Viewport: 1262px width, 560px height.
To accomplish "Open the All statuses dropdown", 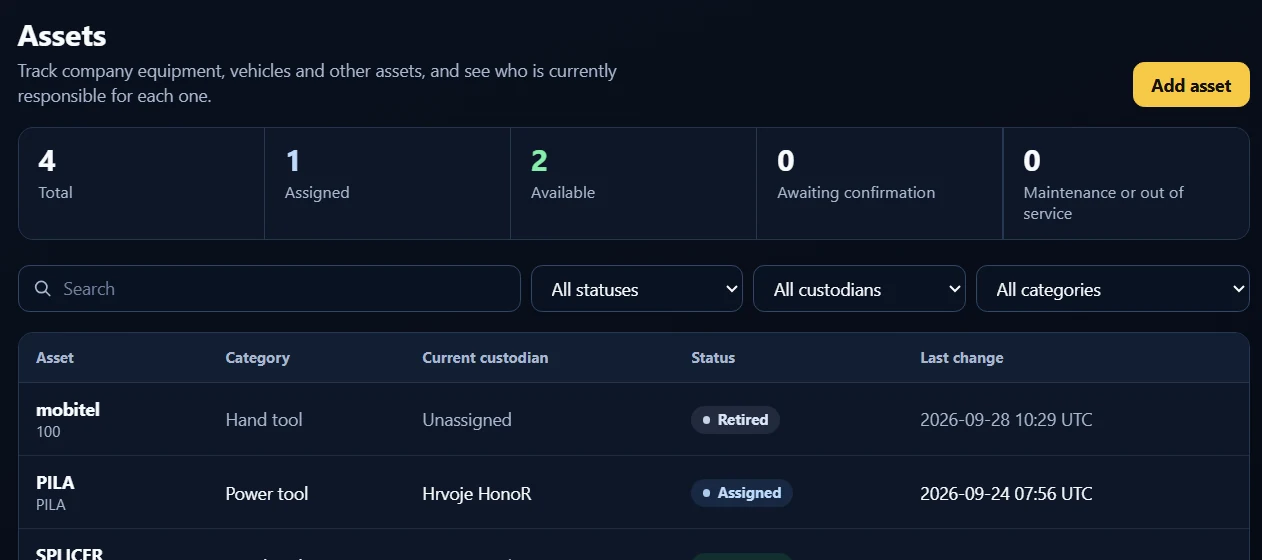I will pos(637,289).
